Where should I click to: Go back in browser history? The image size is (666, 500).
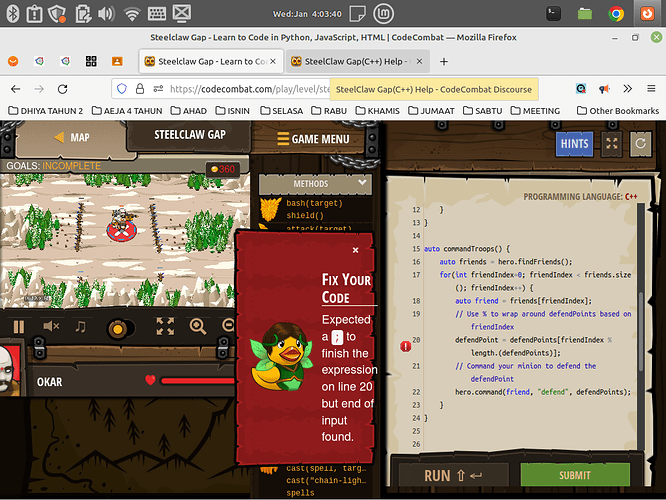[x=16, y=89]
